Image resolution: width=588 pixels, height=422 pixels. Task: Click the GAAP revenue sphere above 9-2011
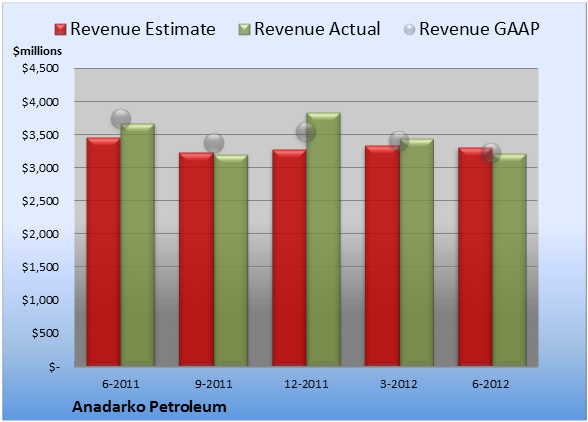click(214, 143)
